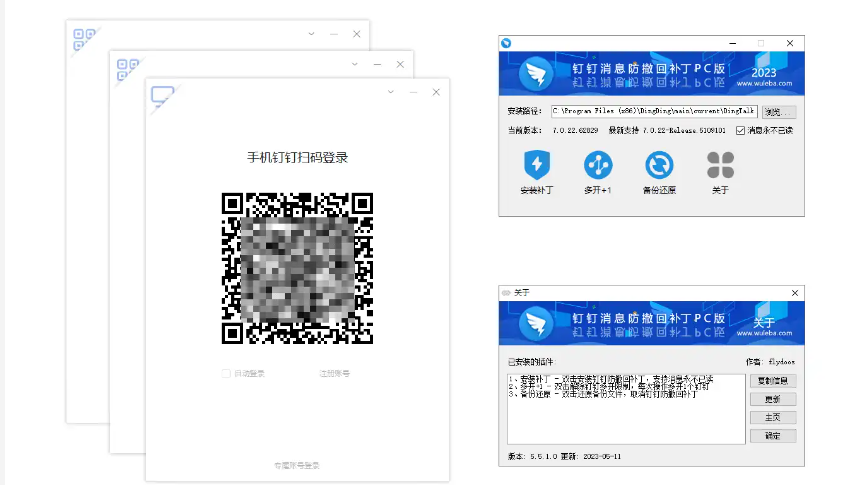Click the 浏览 browse button

click(779, 112)
